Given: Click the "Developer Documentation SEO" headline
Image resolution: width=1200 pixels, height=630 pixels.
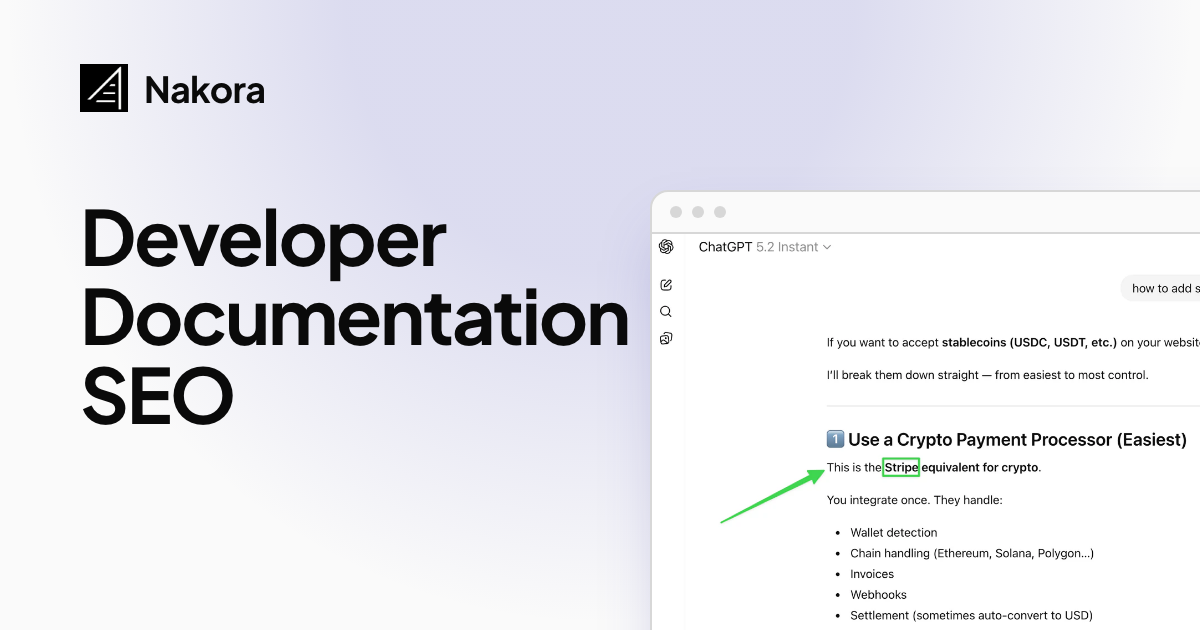Looking at the screenshot, I should [355, 317].
